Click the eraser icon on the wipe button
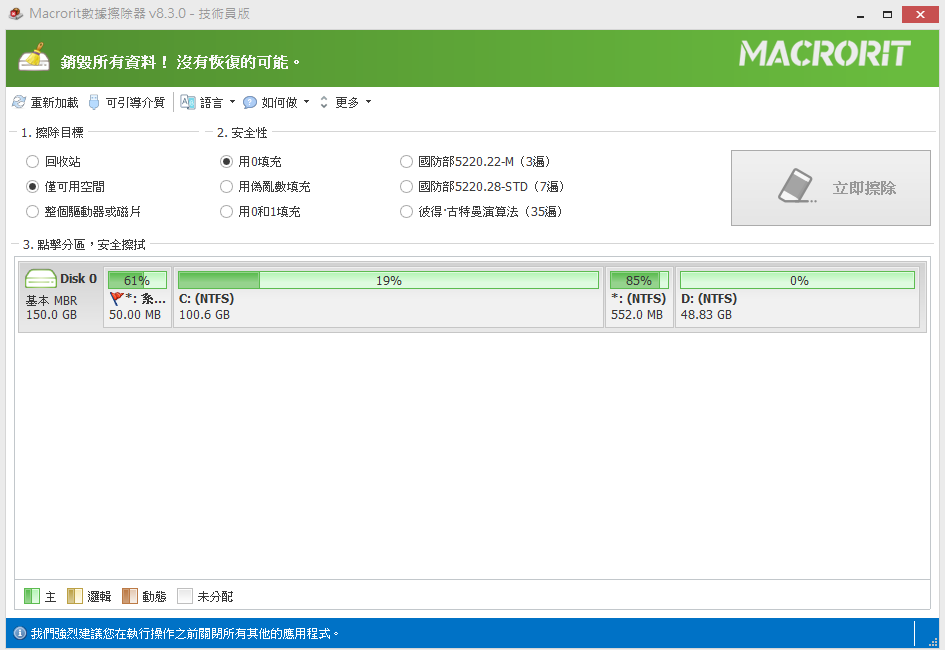This screenshot has height=650, width=945. click(x=797, y=186)
